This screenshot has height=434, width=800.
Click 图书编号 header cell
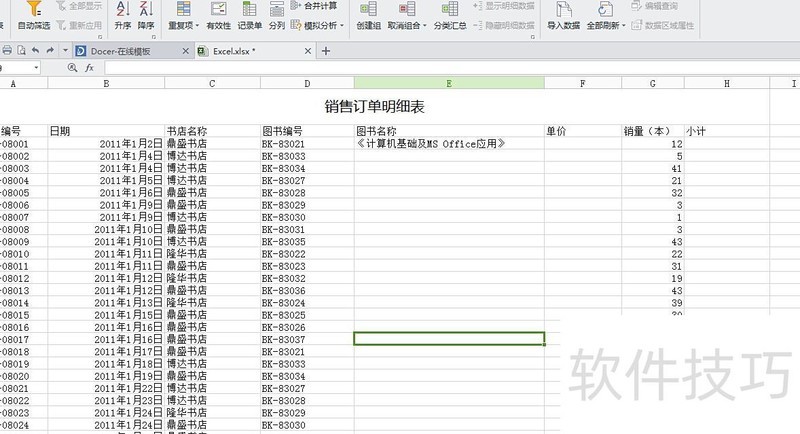click(x=307, y=131)
